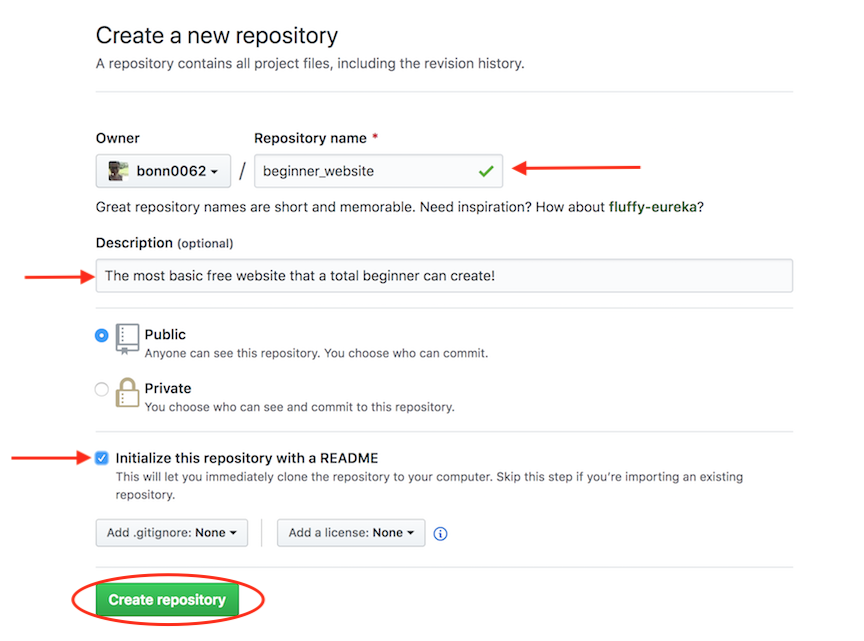The width and height of the screenshot is (864, 641).
Task: Expand the Add a license dropdown
Action: pos(351,533)
